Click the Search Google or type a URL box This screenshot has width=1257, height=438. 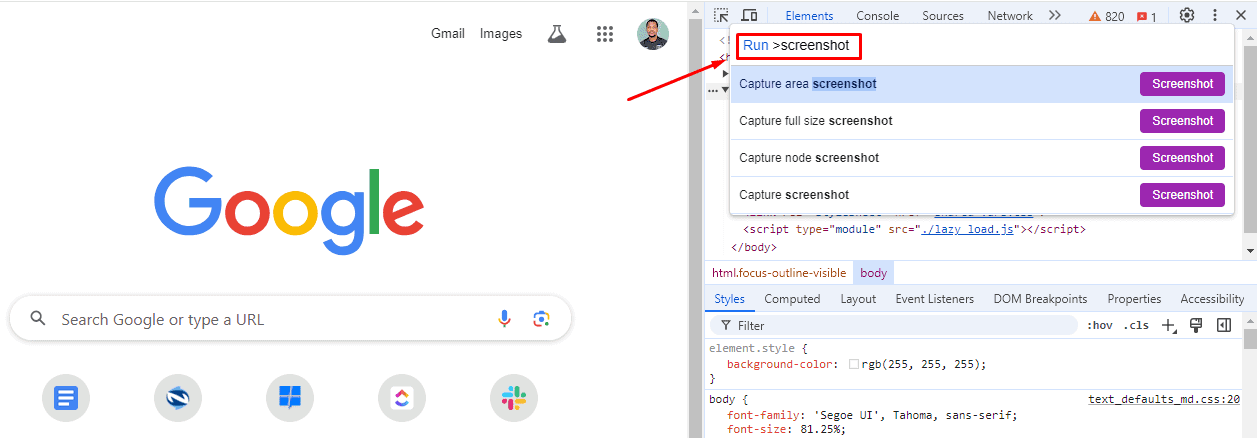290,319
